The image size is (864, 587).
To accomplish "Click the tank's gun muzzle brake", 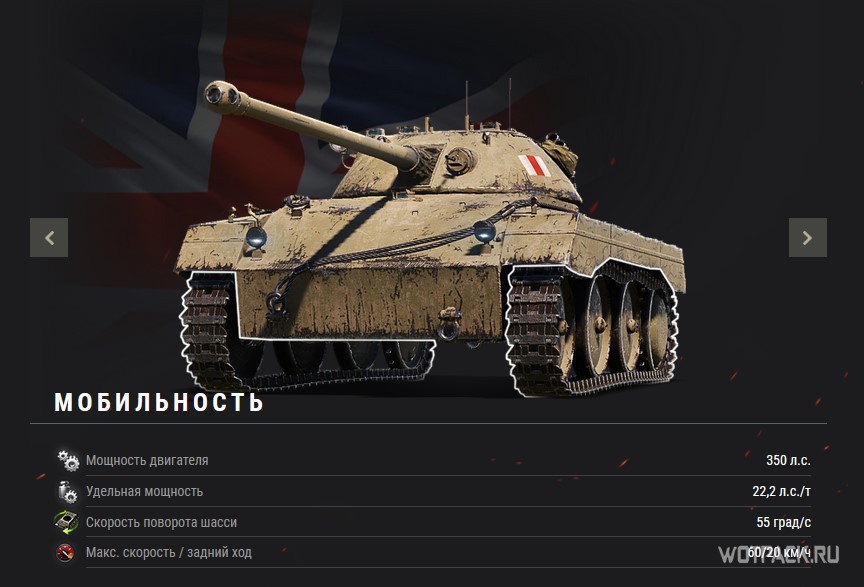I will tap(223, 97).
